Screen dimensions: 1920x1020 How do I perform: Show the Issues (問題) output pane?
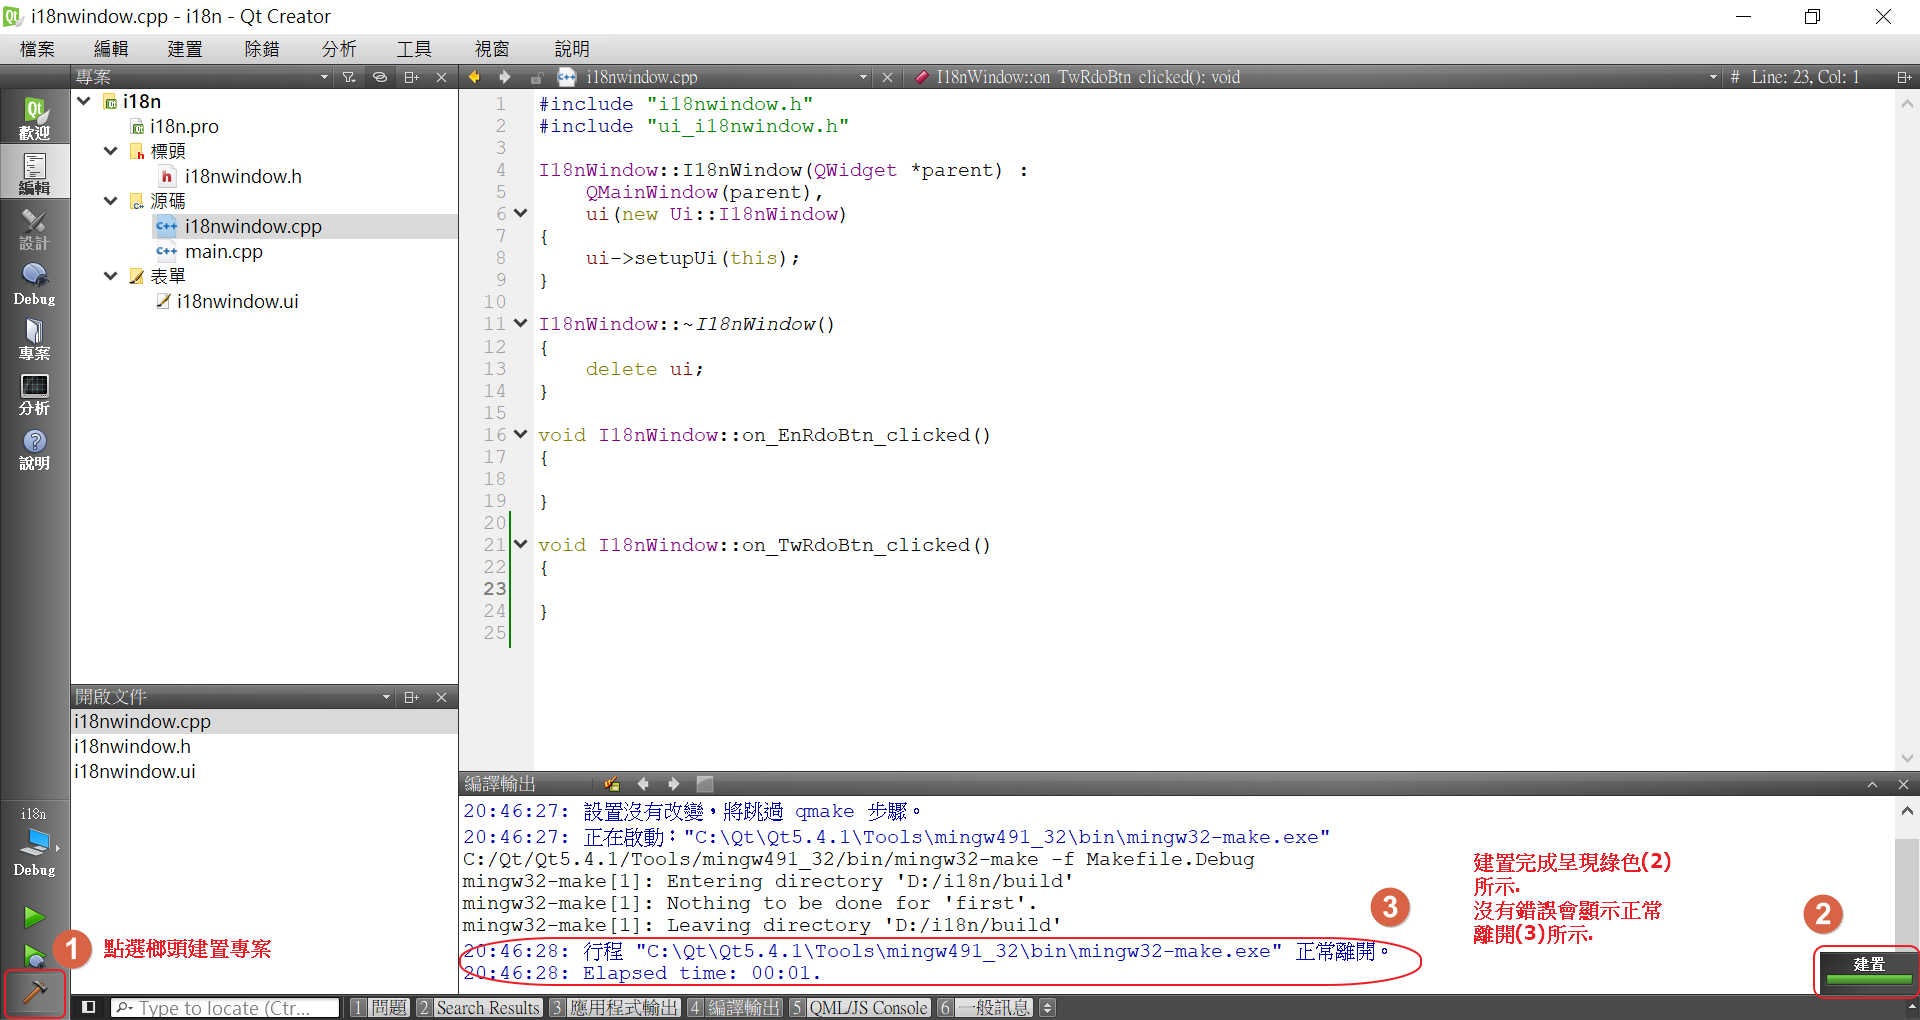pos(380,1008)
